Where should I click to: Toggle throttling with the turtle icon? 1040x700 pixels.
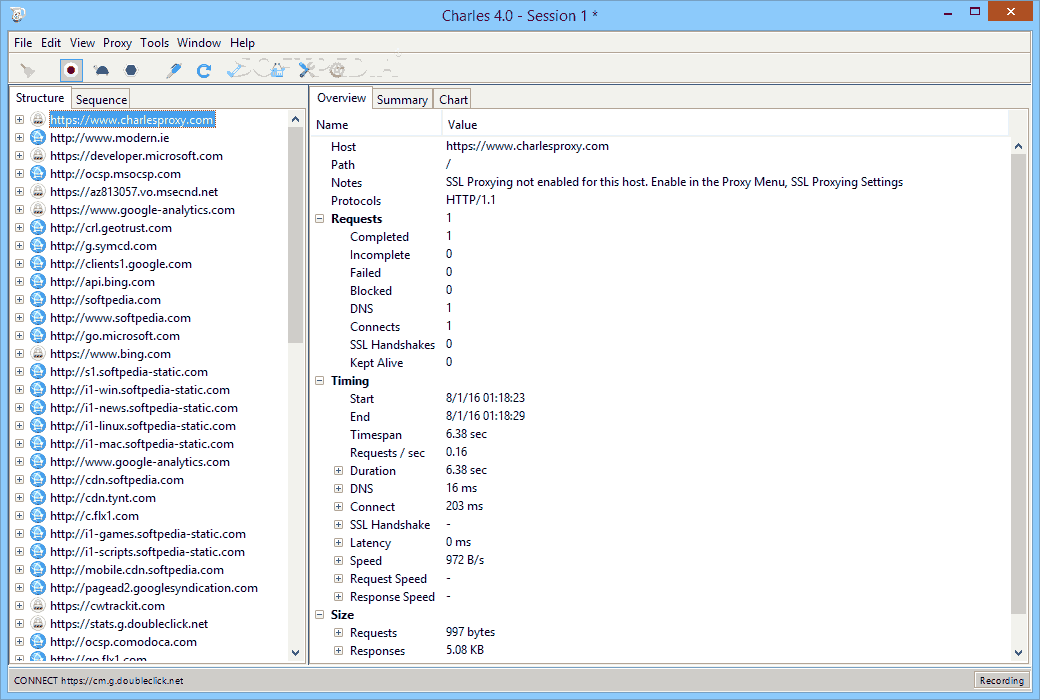(x=101, y=70)
